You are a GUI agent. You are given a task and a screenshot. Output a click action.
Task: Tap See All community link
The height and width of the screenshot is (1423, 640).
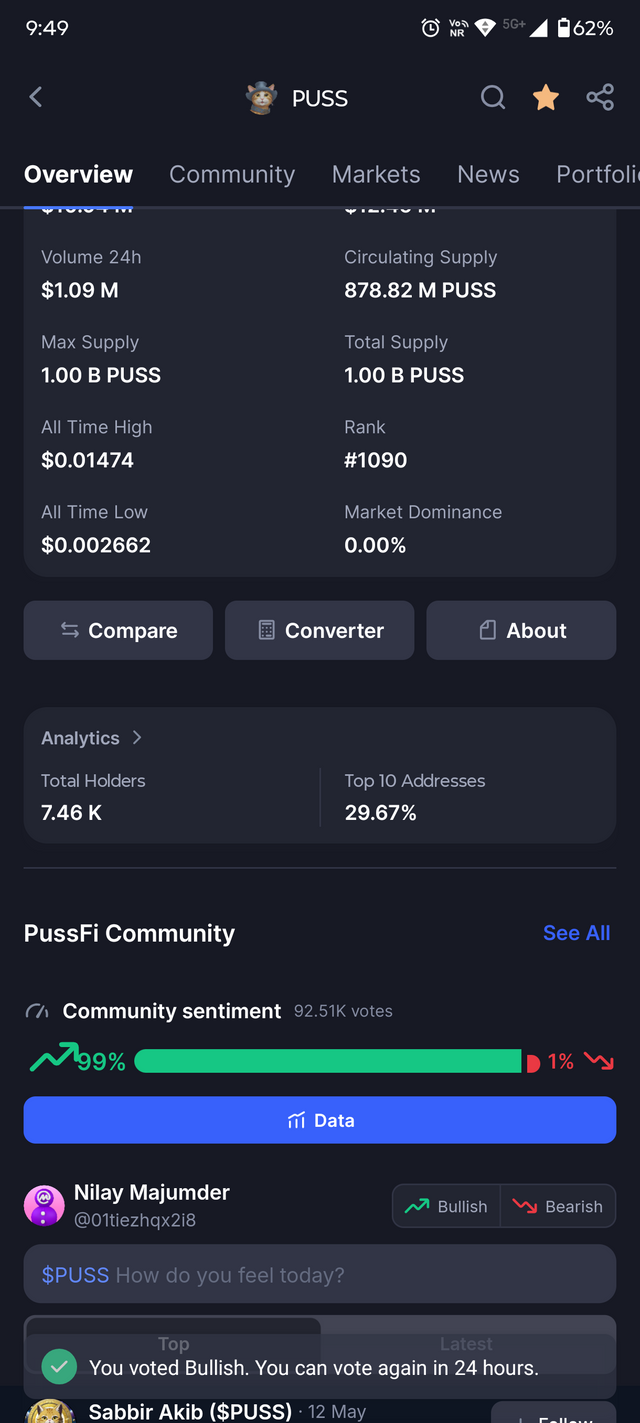pyautogui.click(x=576, y=933)
